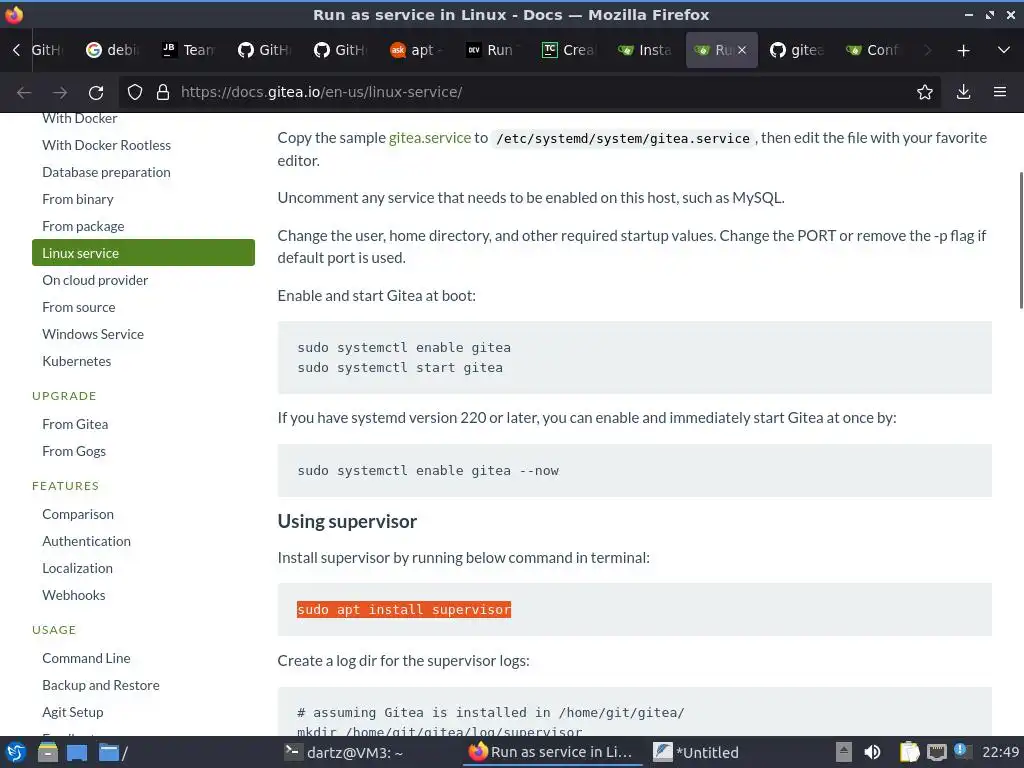1024x768 pixels.
Task: Open 'From source' sidebar page
Action: [x=79, y=307]
